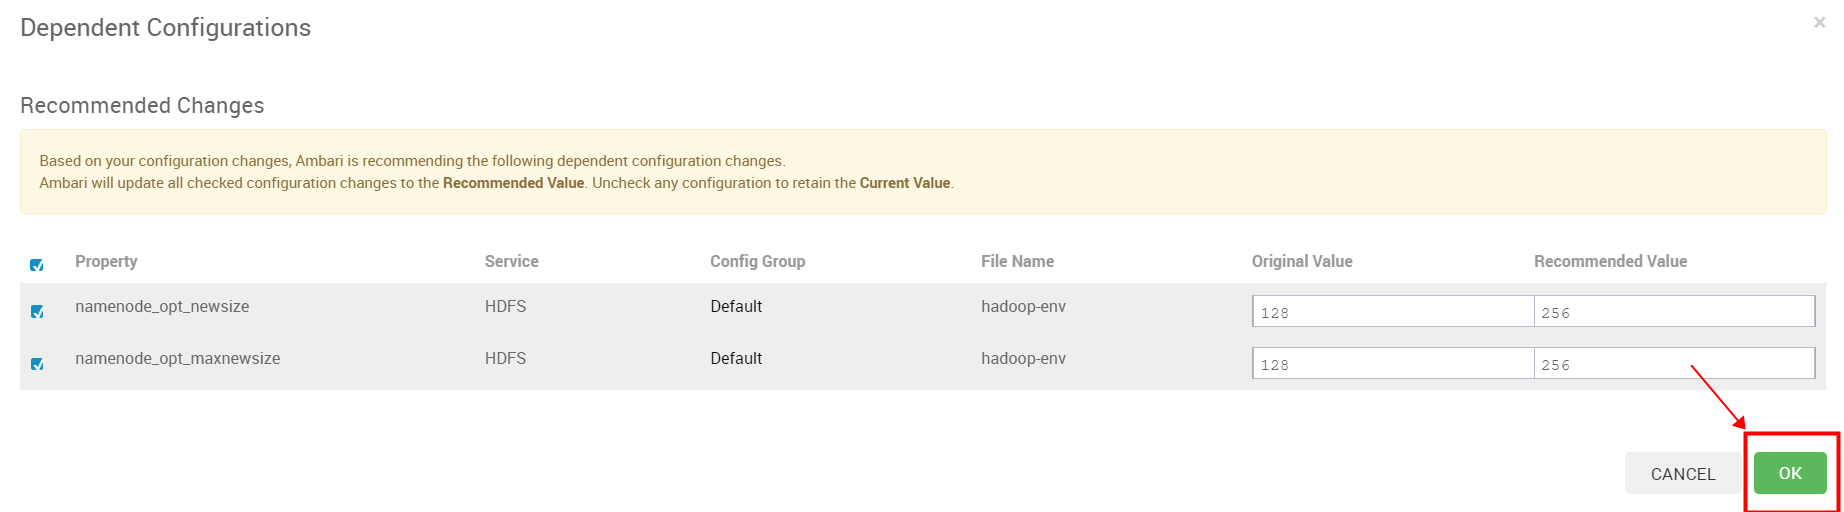This screenshot has width=1844, height=512.
Task: Click the Config Group column header
Action: point(758,261)
